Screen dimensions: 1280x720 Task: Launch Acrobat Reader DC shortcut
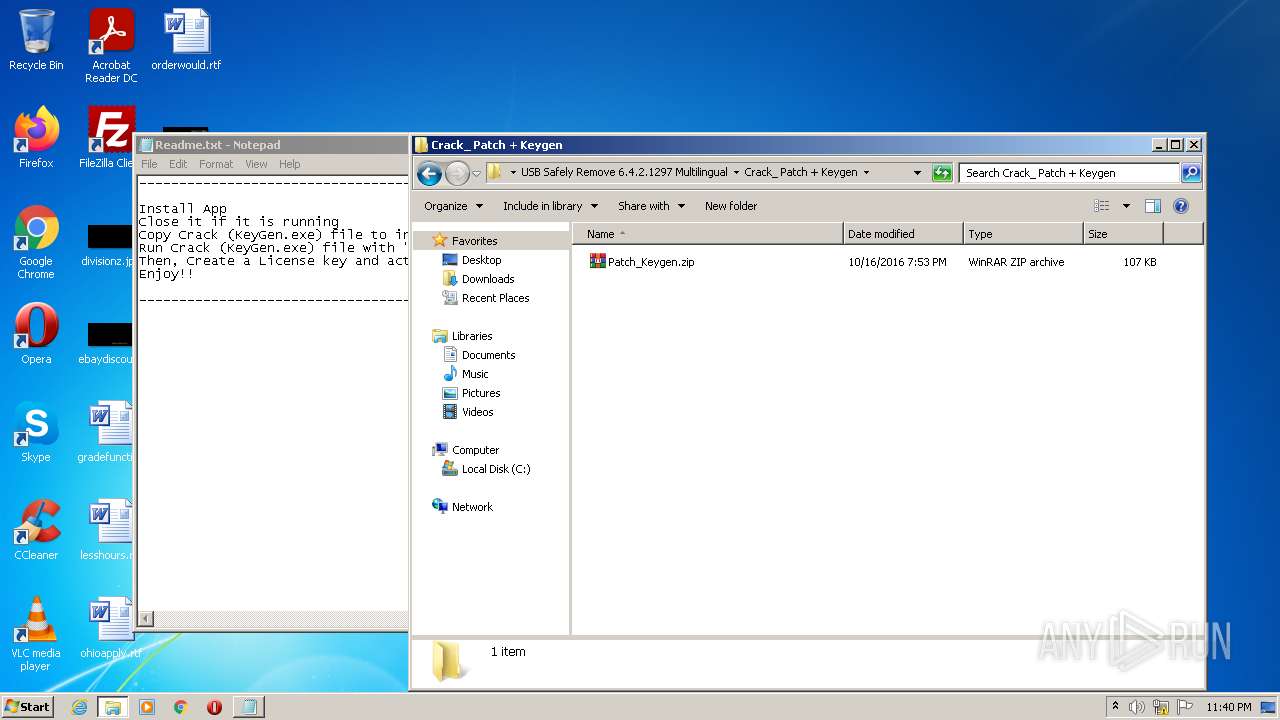click(x=111, y=46)
